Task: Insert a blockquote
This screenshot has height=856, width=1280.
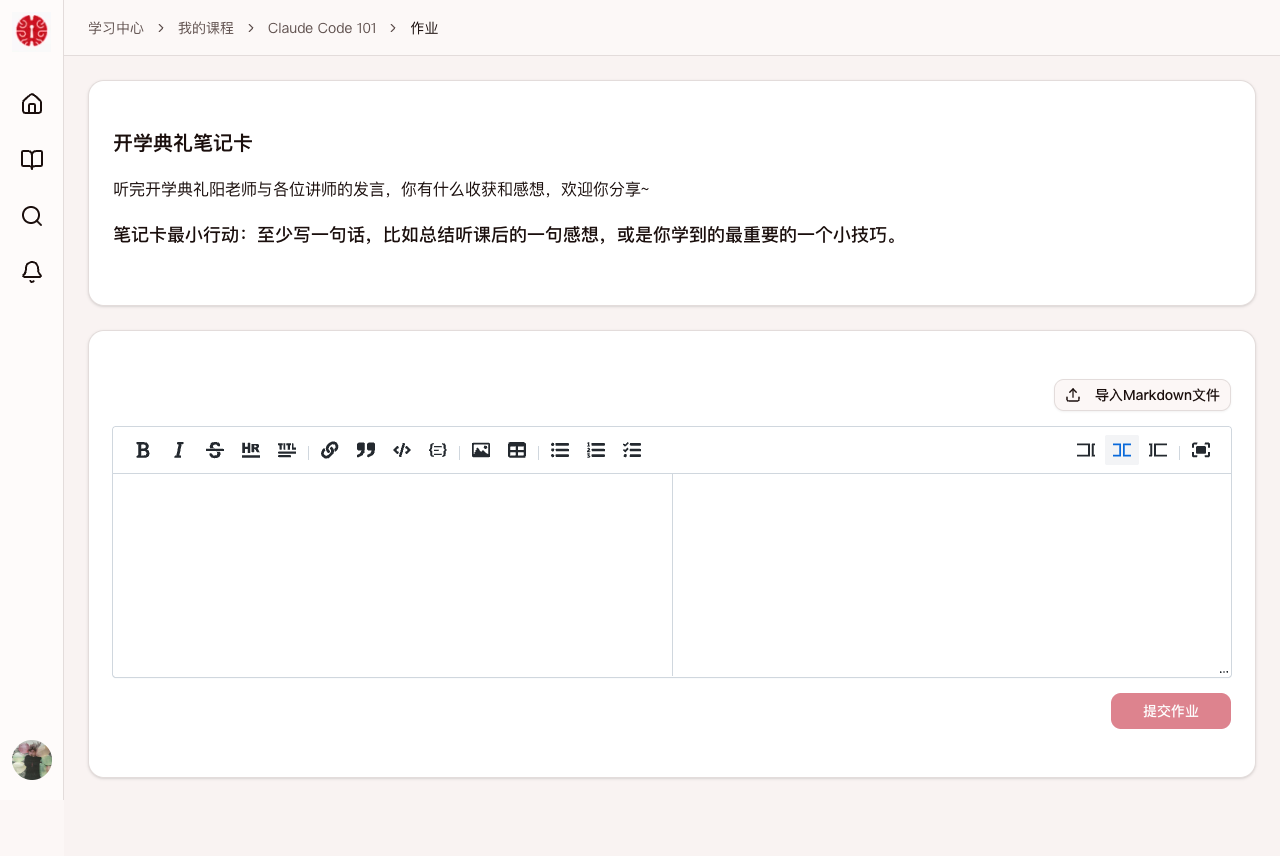Action: (x=365, y=450)
